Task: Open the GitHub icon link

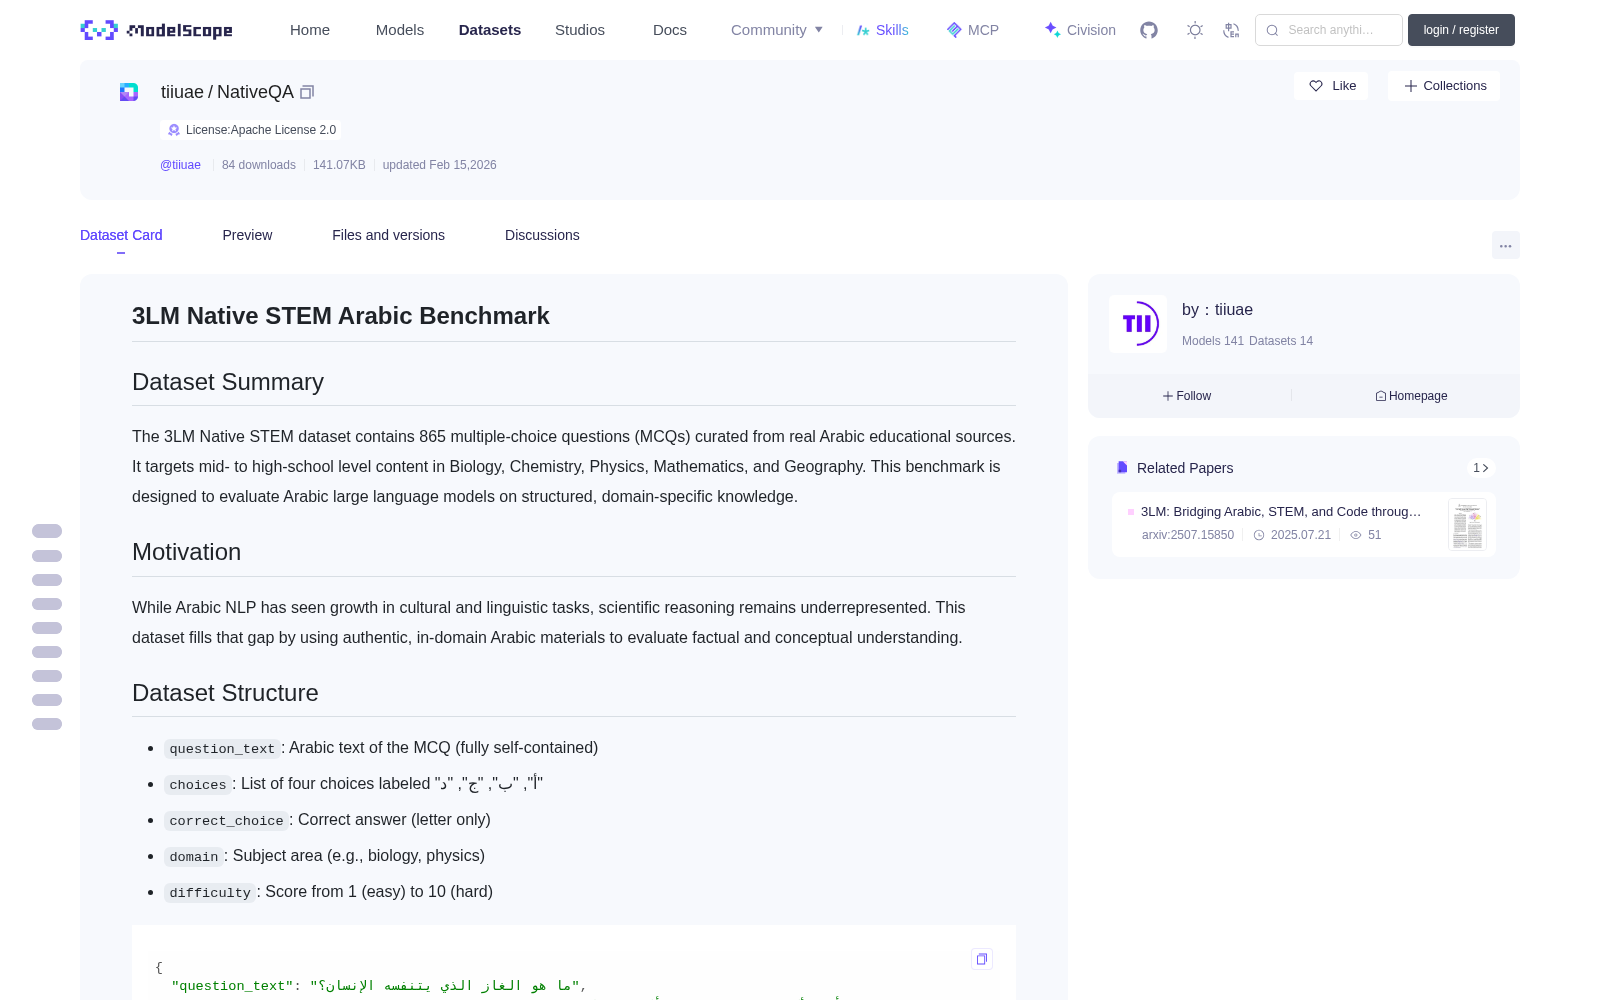Action: (x=1149, y=30)
